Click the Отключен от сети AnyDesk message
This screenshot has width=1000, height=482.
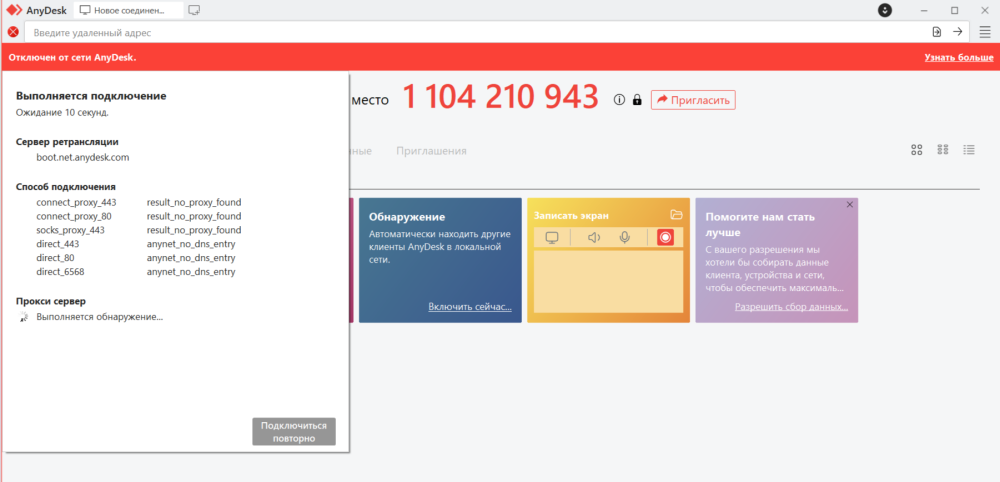click(x=72, y=57)
